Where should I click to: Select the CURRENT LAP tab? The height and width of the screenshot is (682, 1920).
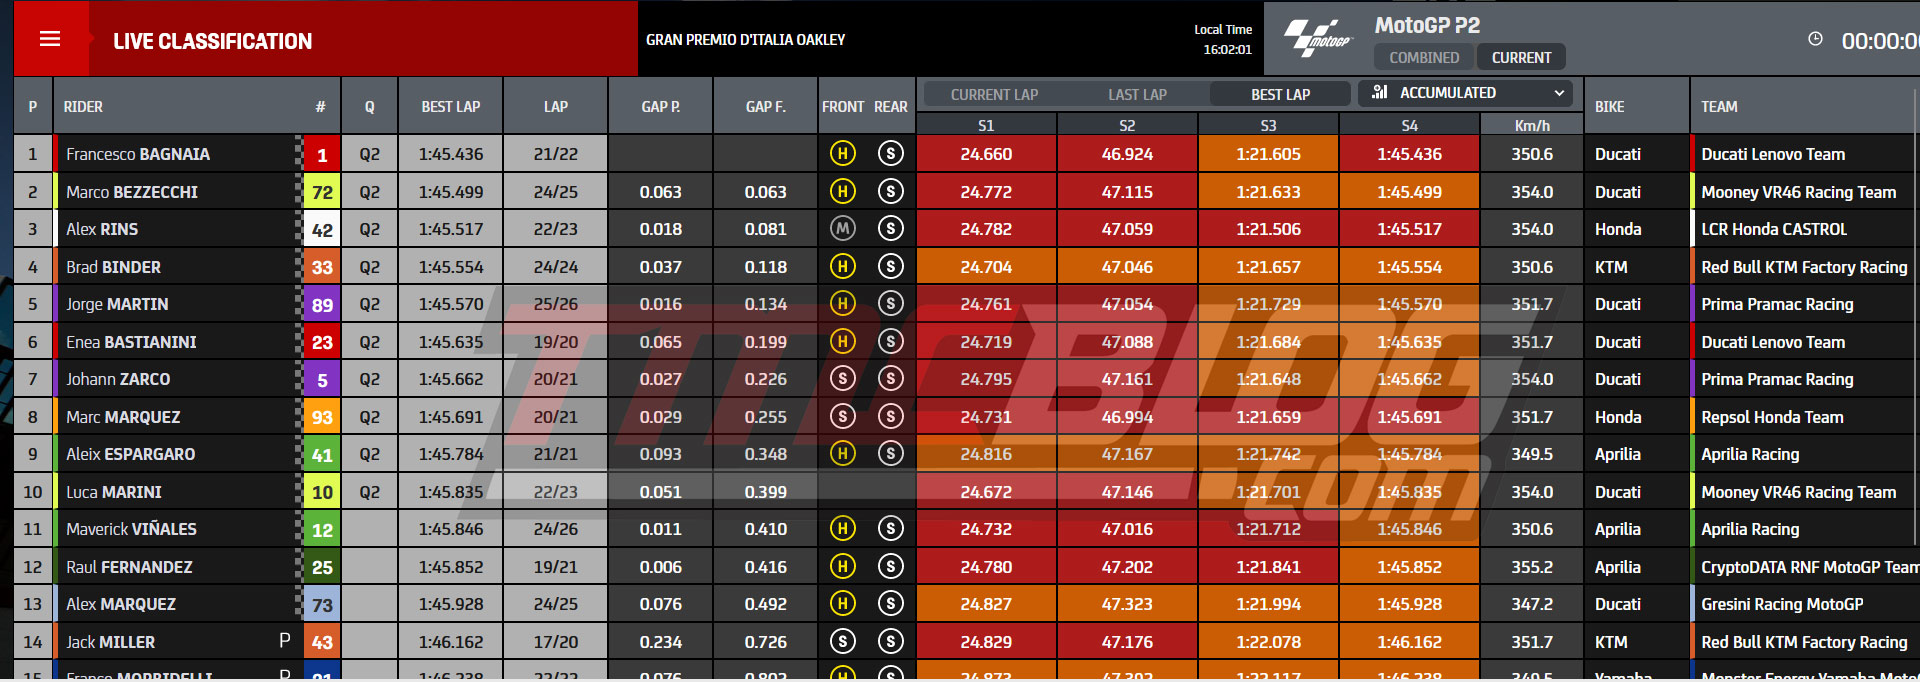click(994, 94)
